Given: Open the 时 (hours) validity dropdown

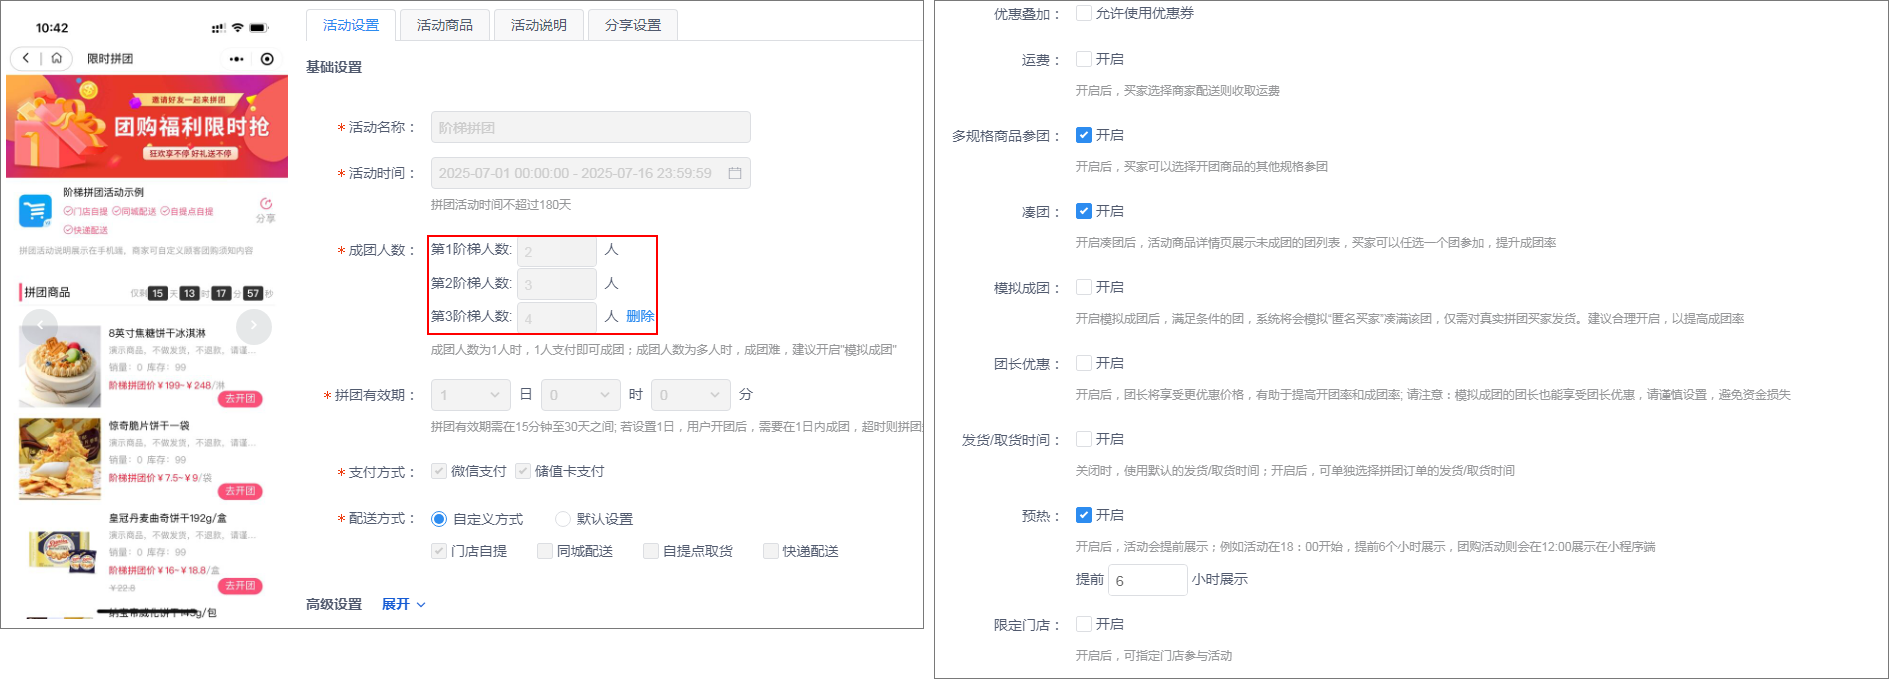Looking at the screenshot, I should (581, 395).
